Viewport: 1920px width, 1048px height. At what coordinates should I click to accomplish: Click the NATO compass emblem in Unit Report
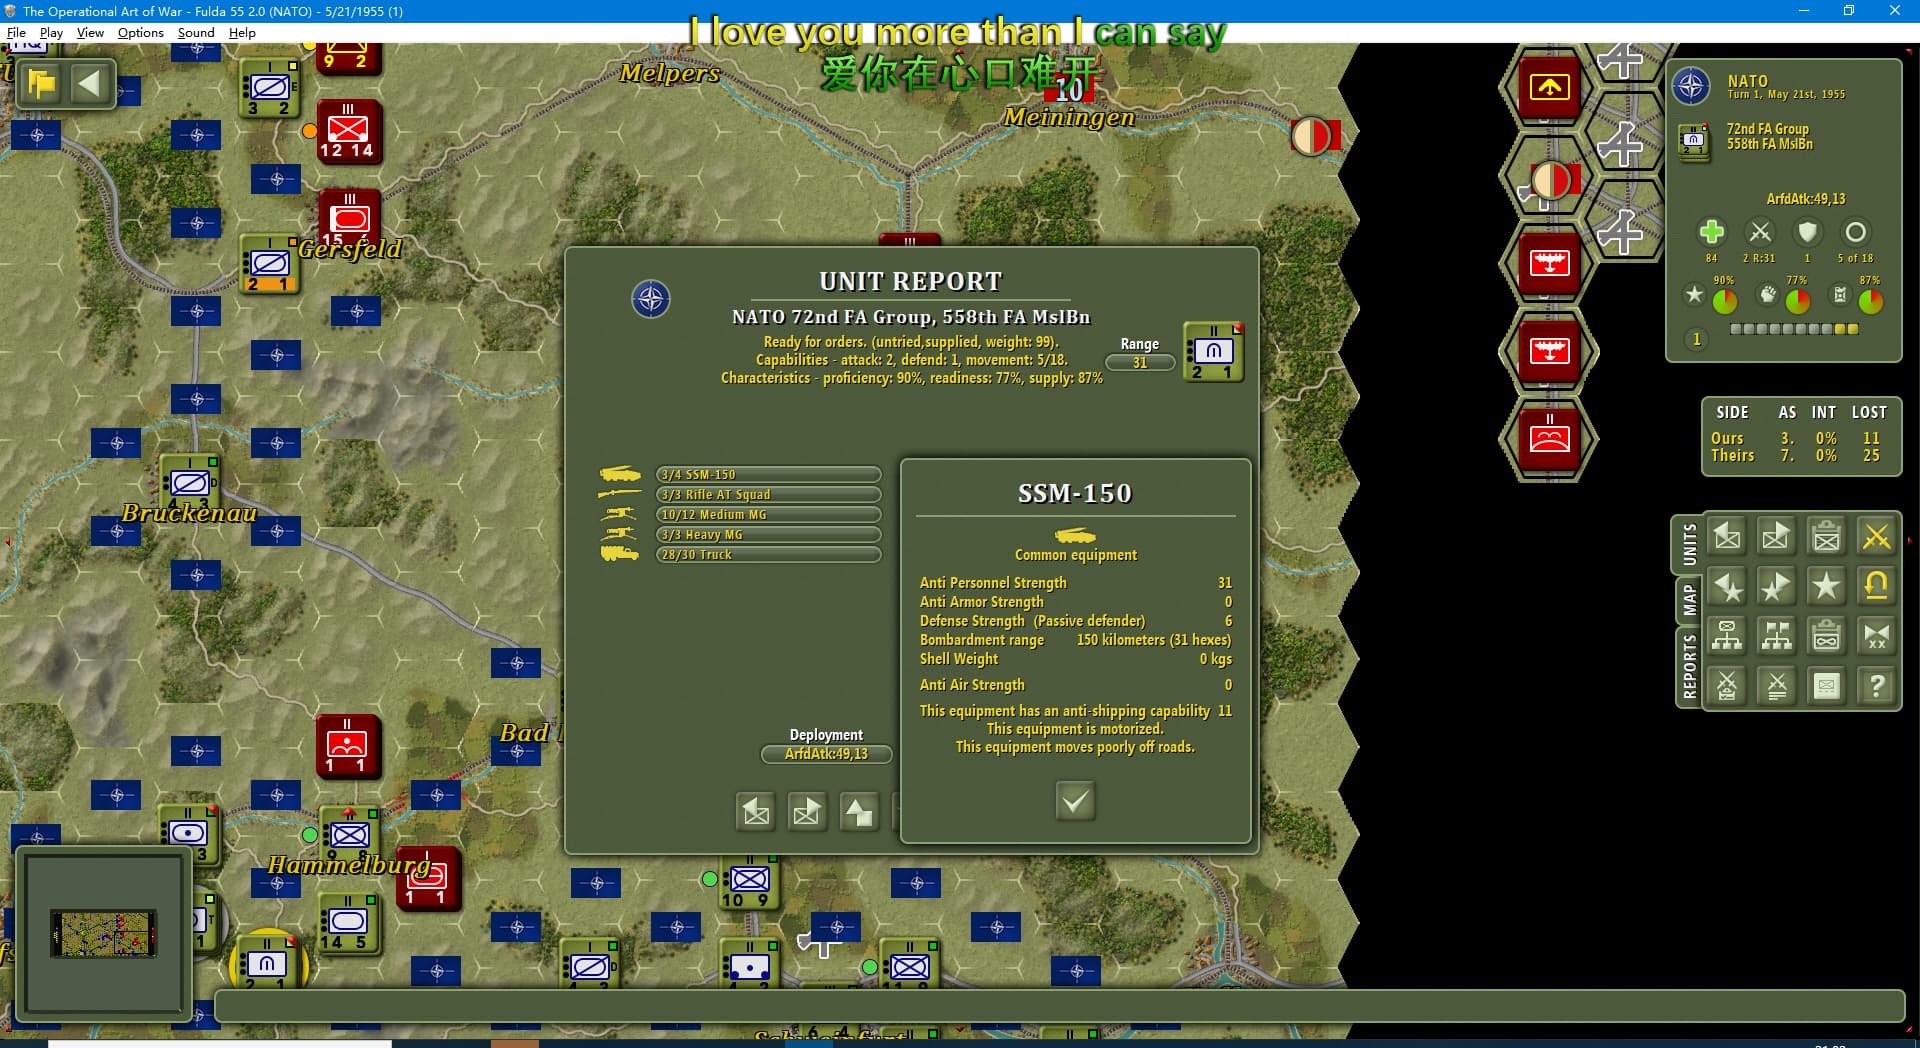(651, 299)
